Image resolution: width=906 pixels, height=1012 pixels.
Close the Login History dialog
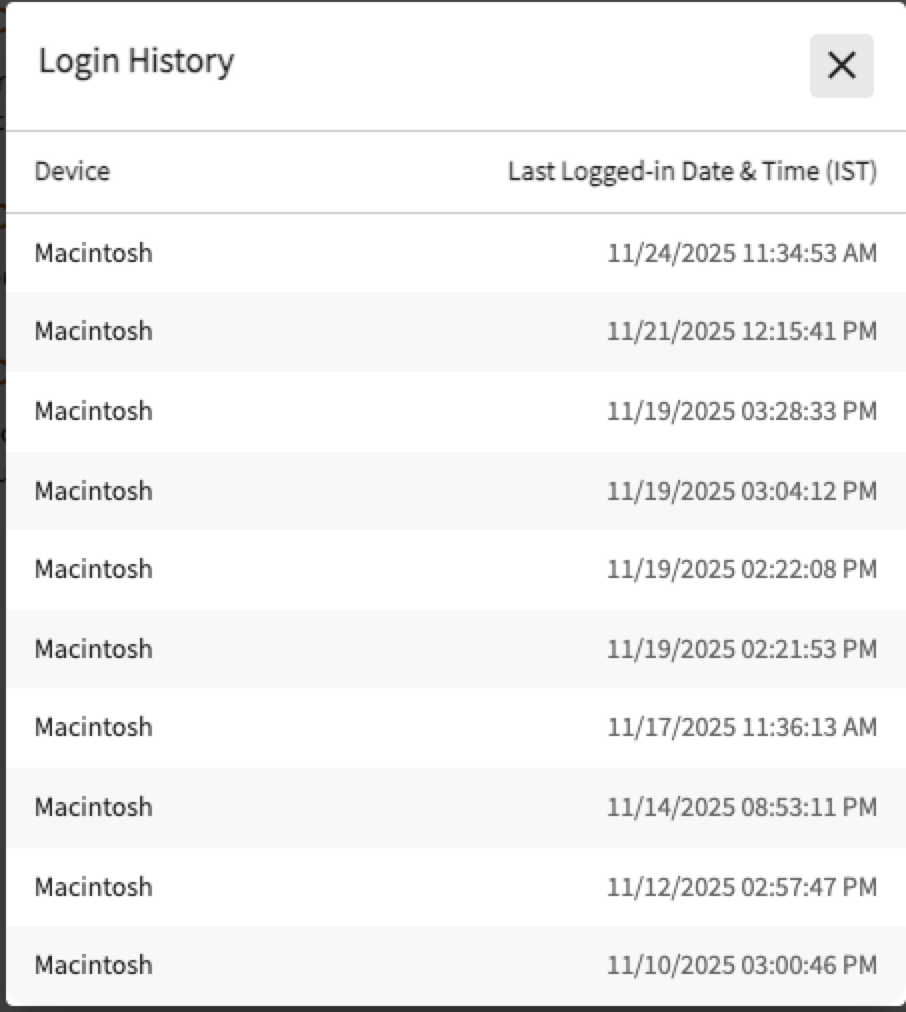click(841, 66)
